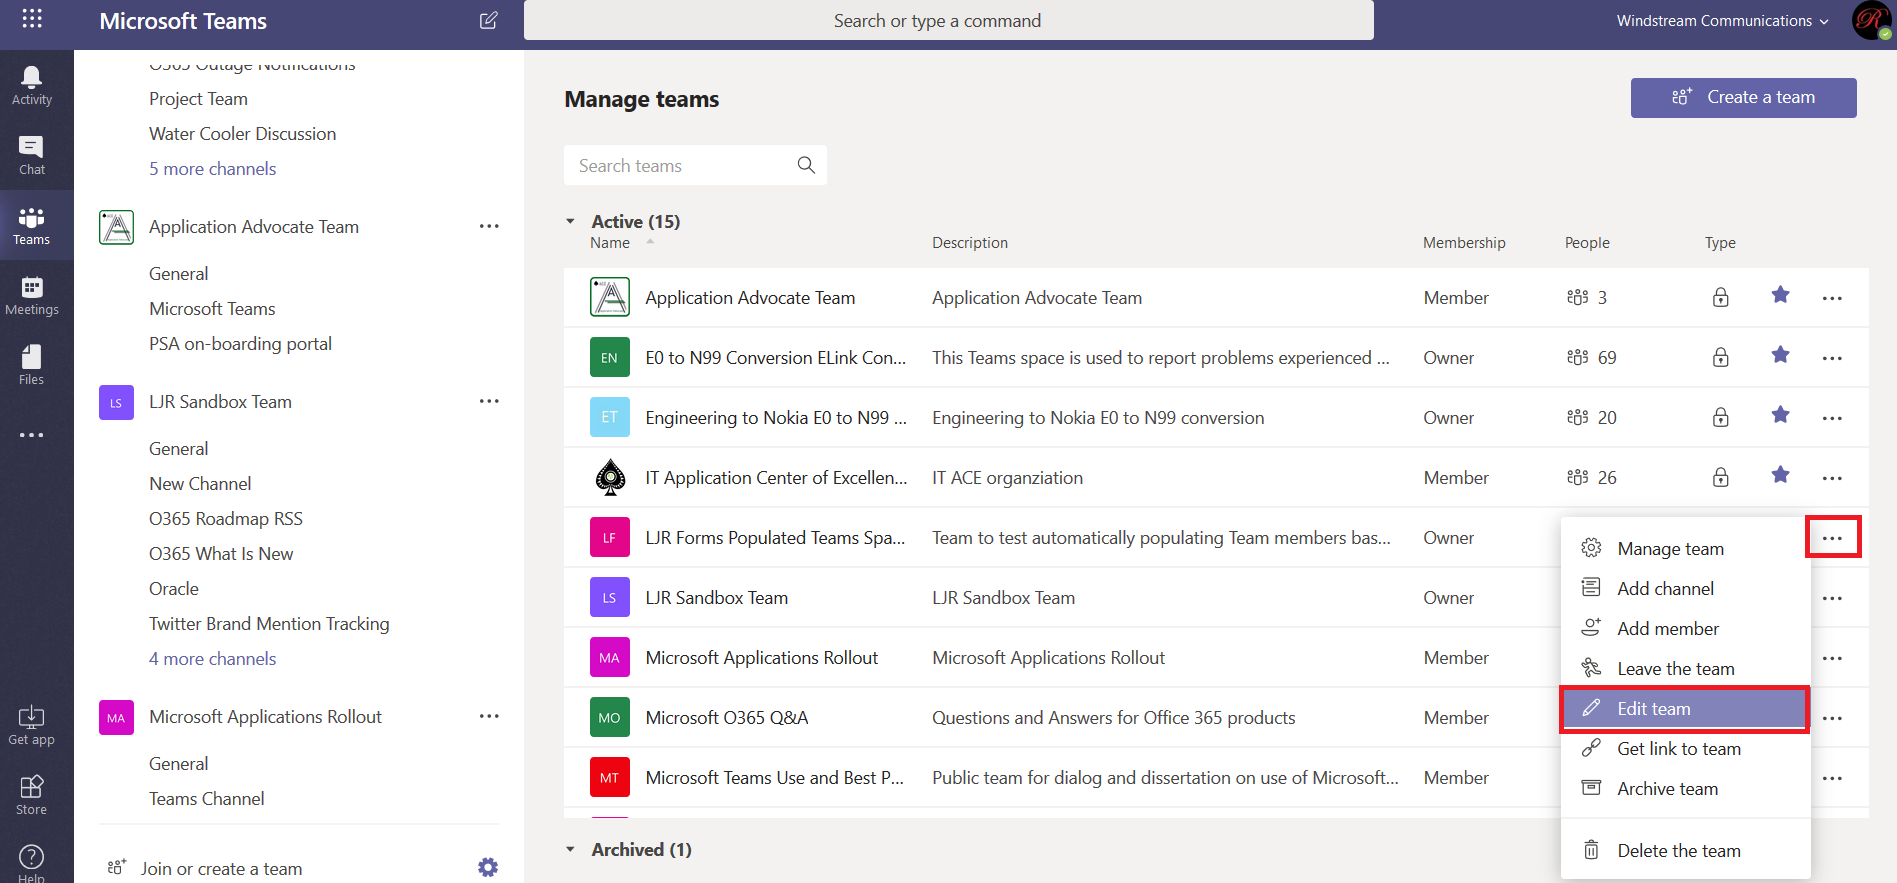Viewport: 1897px width, 883px height.
Task: Open Help in the sidebar
Action: click(32, 862)
